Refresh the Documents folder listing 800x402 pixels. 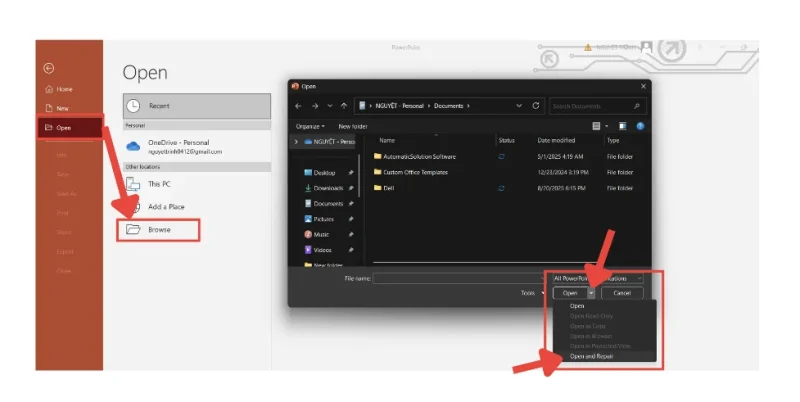[536, 106]
